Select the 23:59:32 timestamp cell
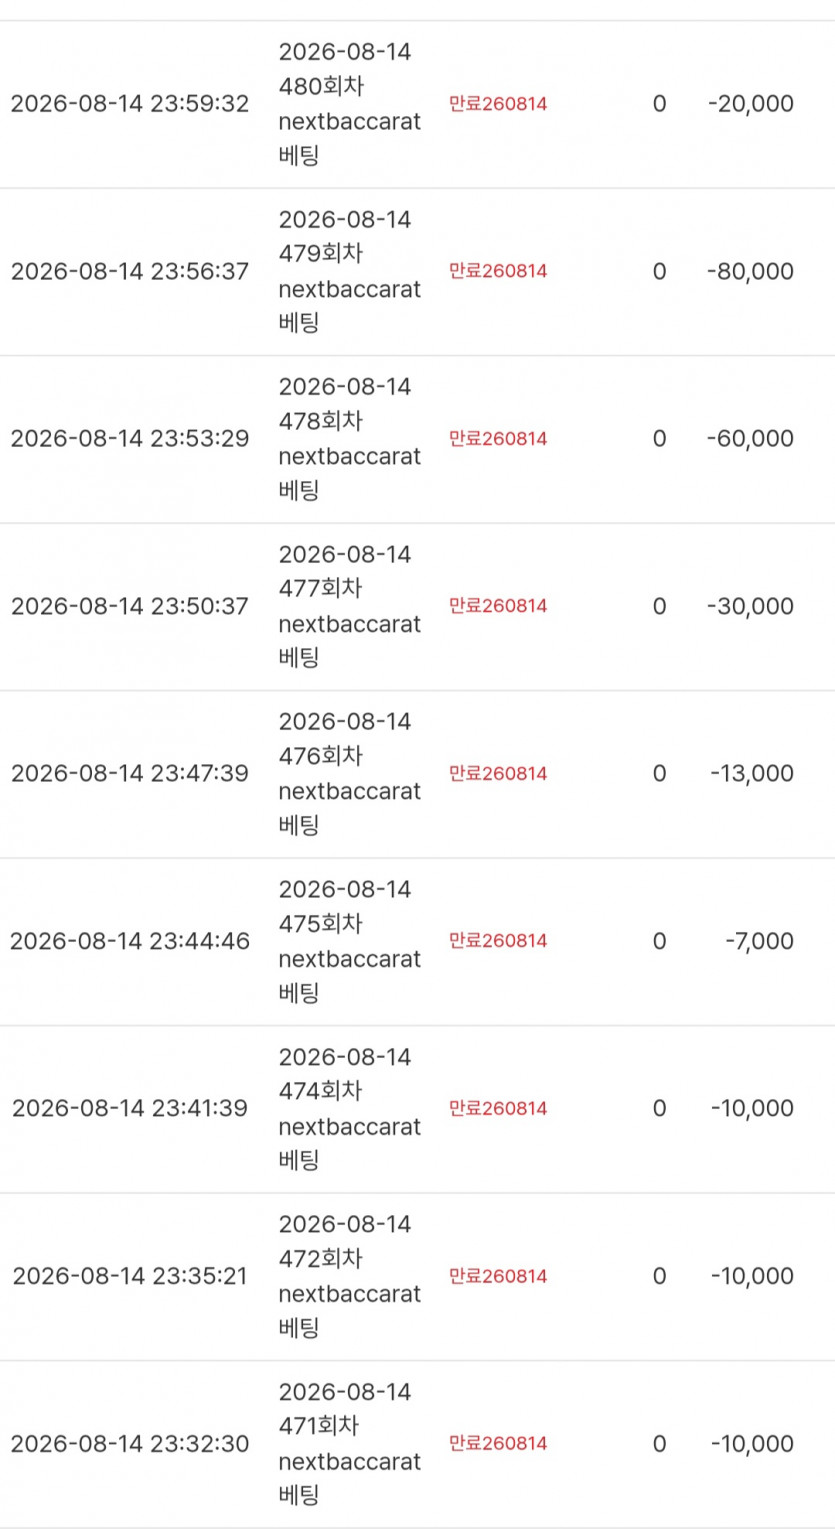Image resolution: width=835 pixels, height=1529 pixels. (130, 104)
